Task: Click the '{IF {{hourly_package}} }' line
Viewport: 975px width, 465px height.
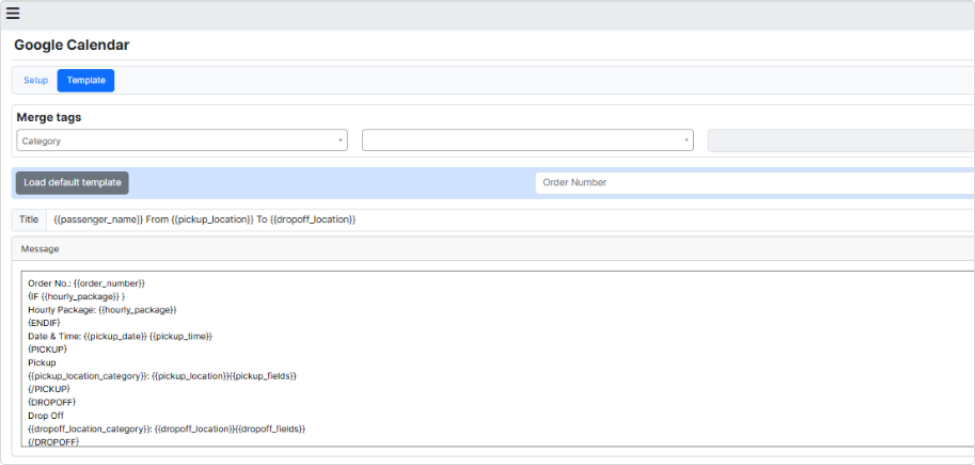Action: point(76,297)
